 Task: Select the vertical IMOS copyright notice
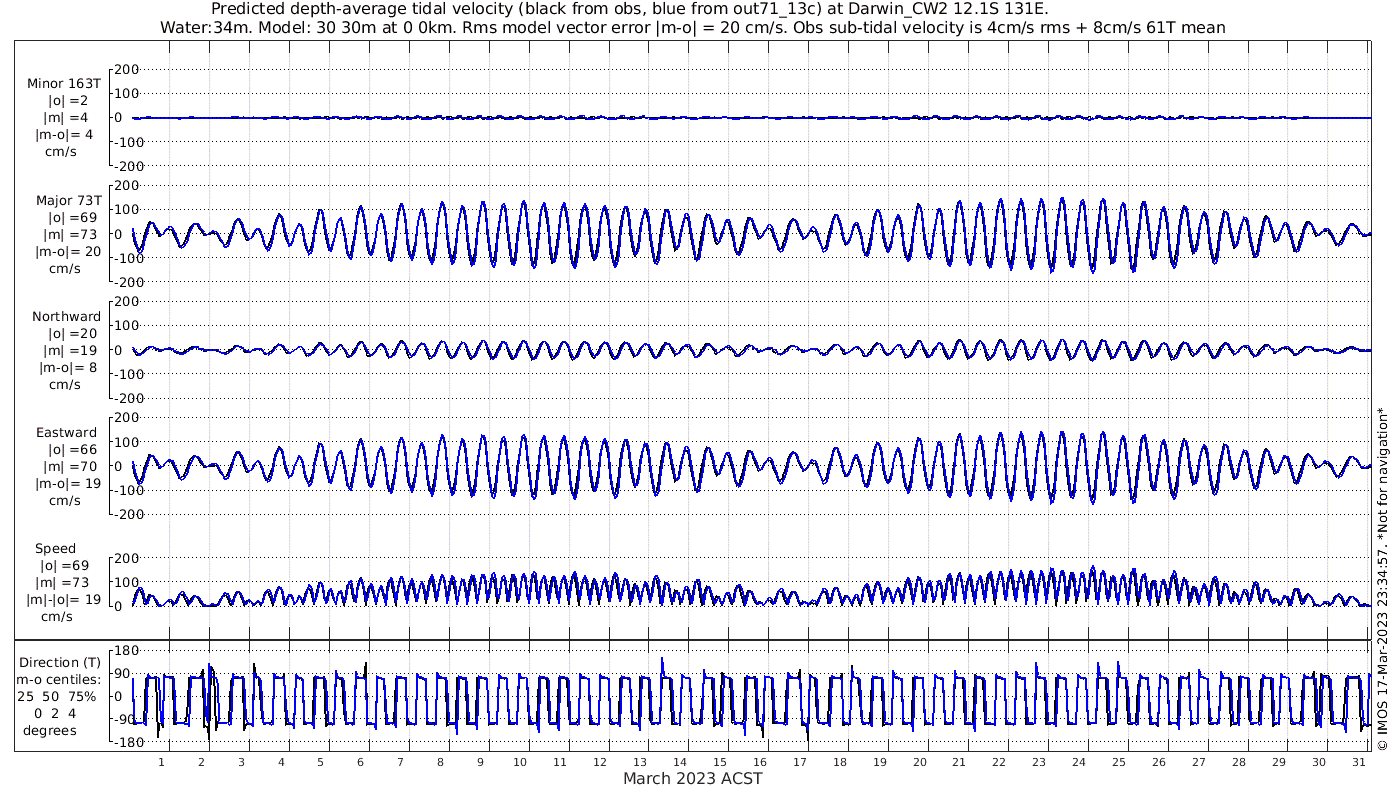(1382, 578)
